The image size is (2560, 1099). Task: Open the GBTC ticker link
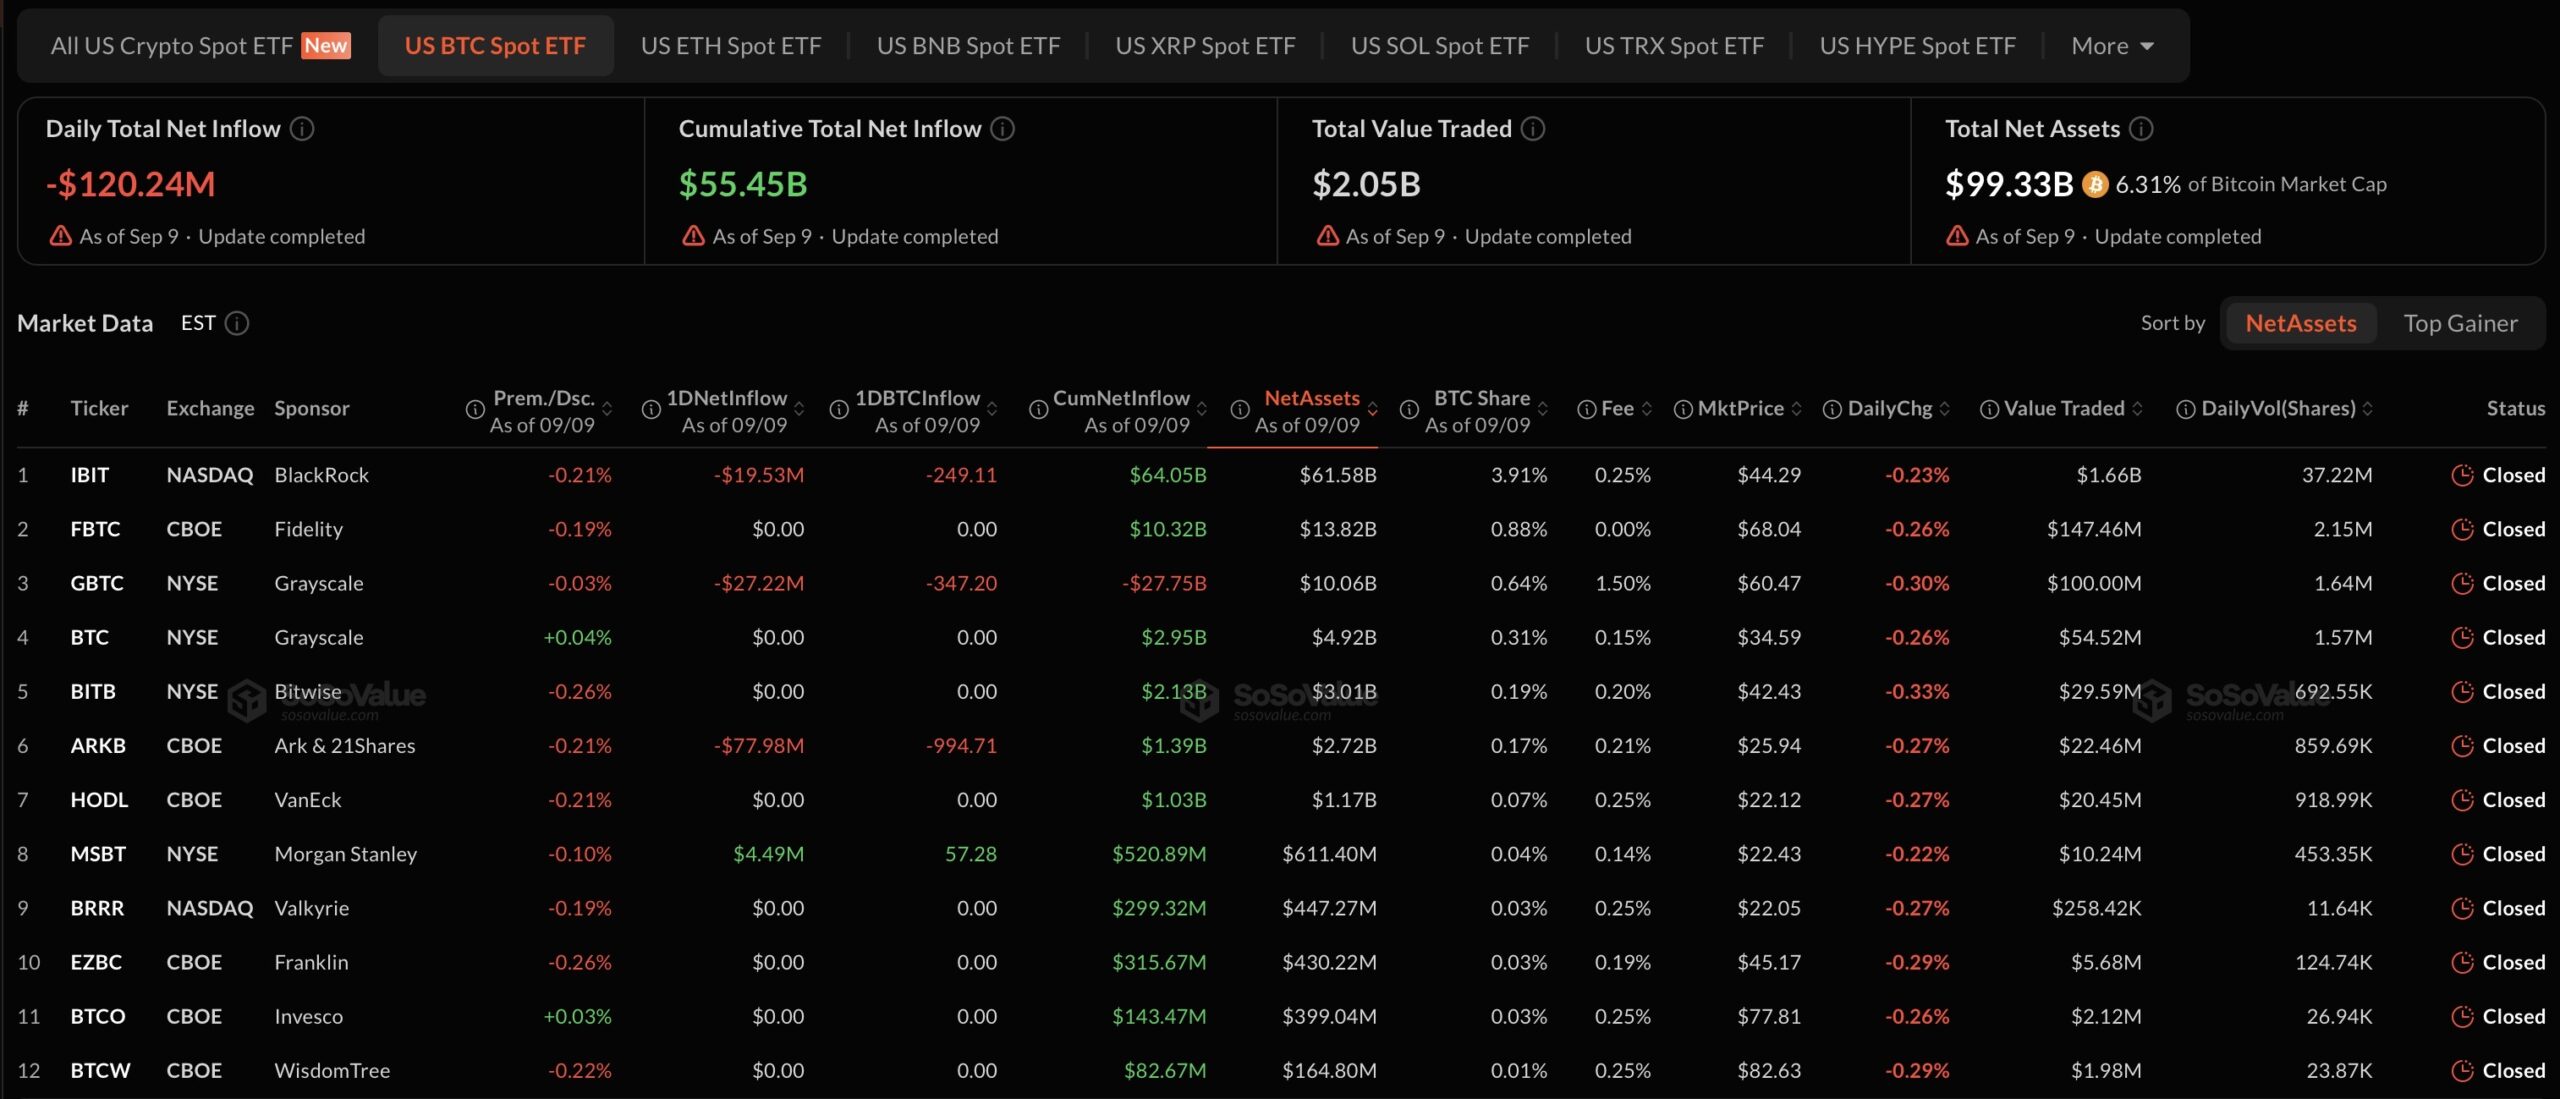point(97,583)
